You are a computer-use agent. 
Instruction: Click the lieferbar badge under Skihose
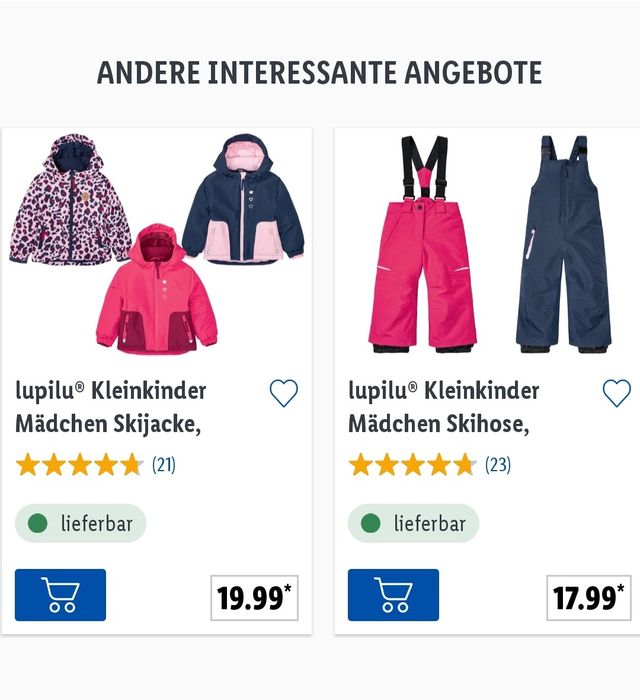[414, 523]
